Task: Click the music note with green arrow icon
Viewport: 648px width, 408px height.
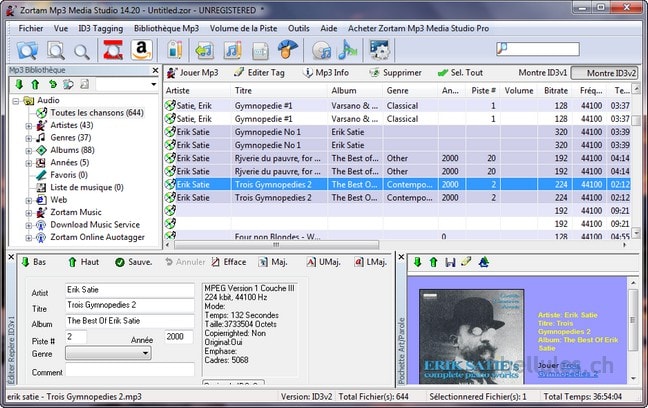Action: [205, 50]
